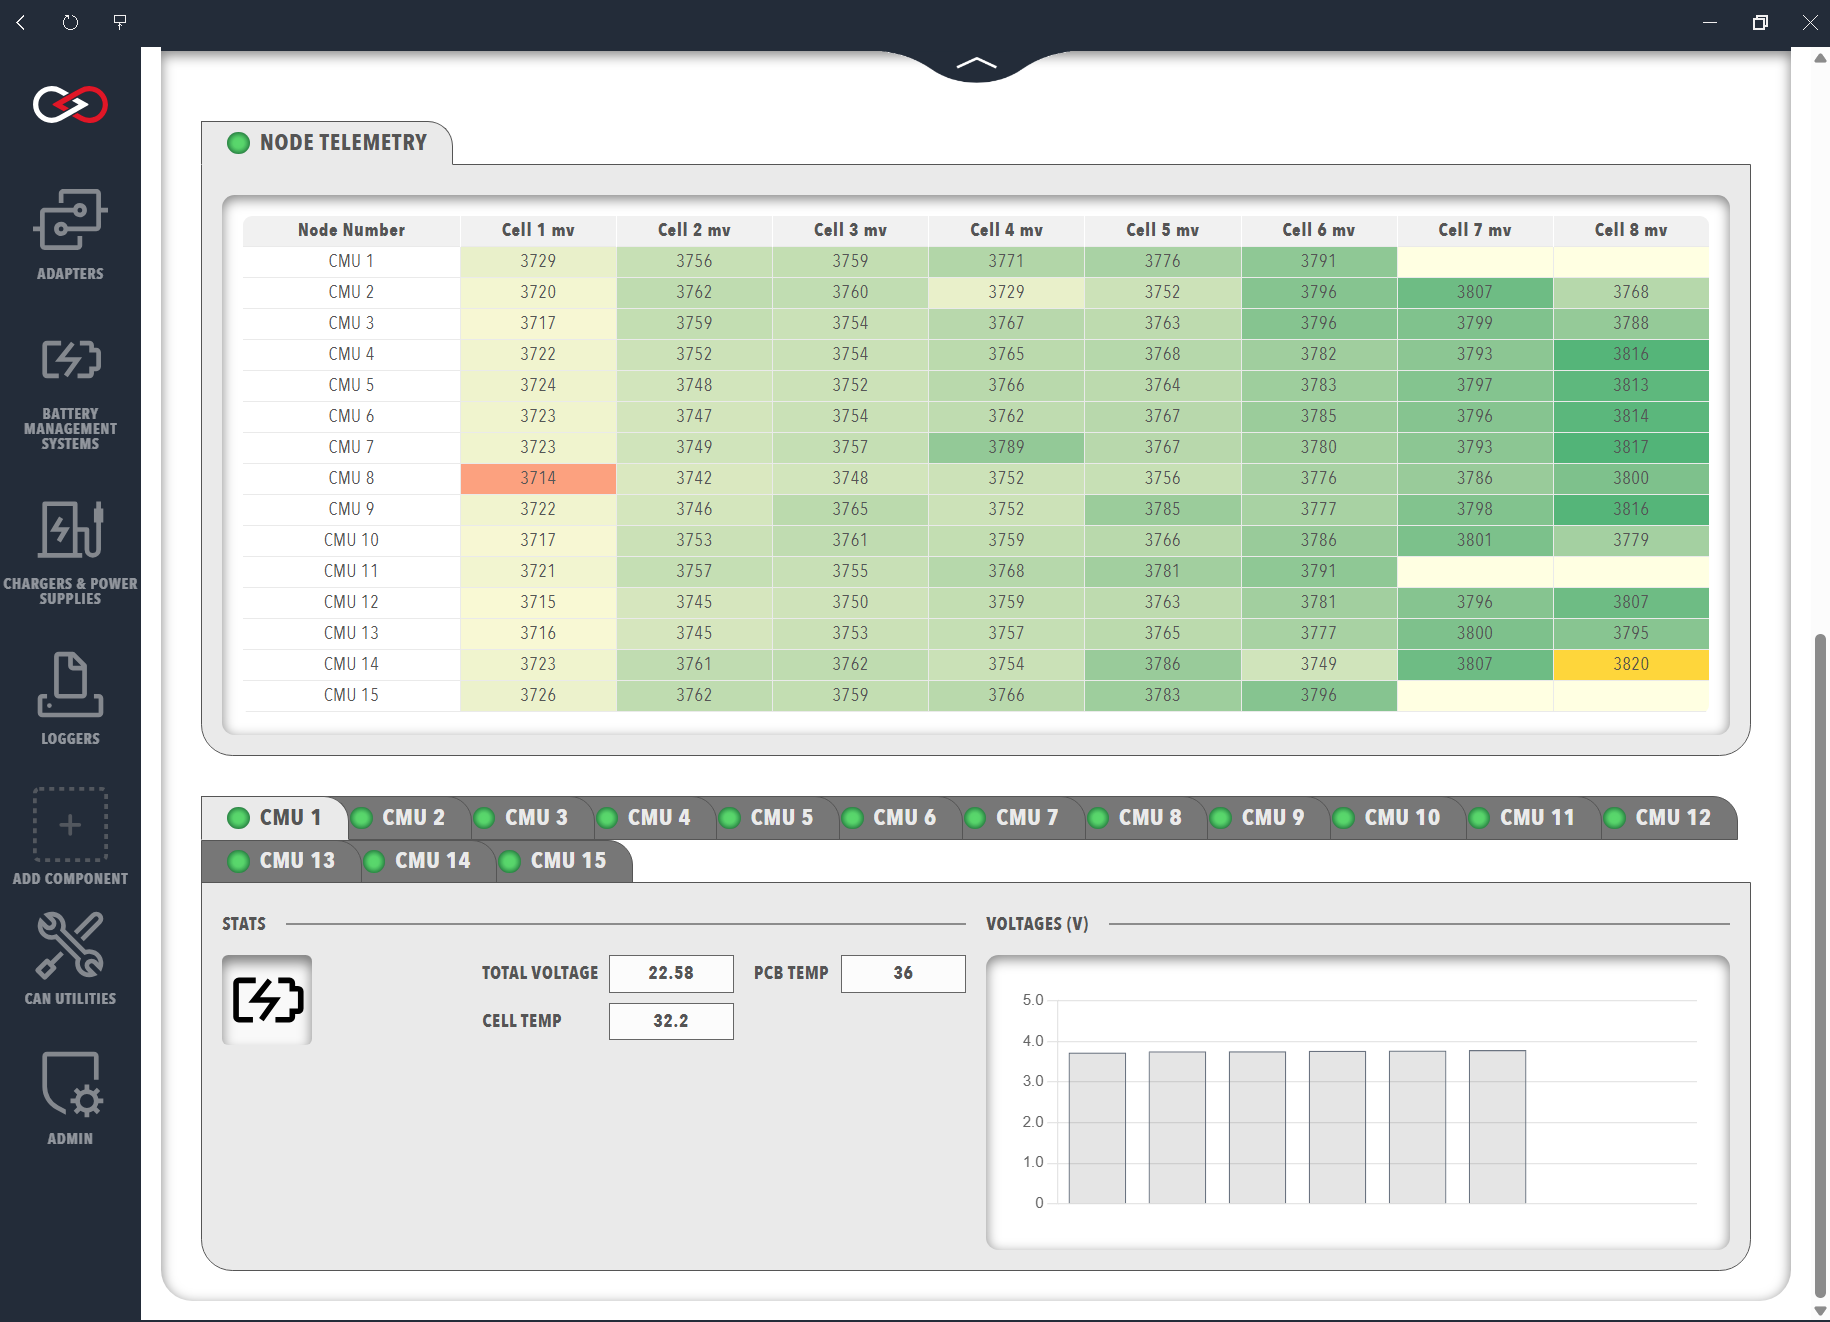The width and height of the screenshot is (1830, 1322).
Task: Click scrollbar up arrow
Action: (1820, 58)
